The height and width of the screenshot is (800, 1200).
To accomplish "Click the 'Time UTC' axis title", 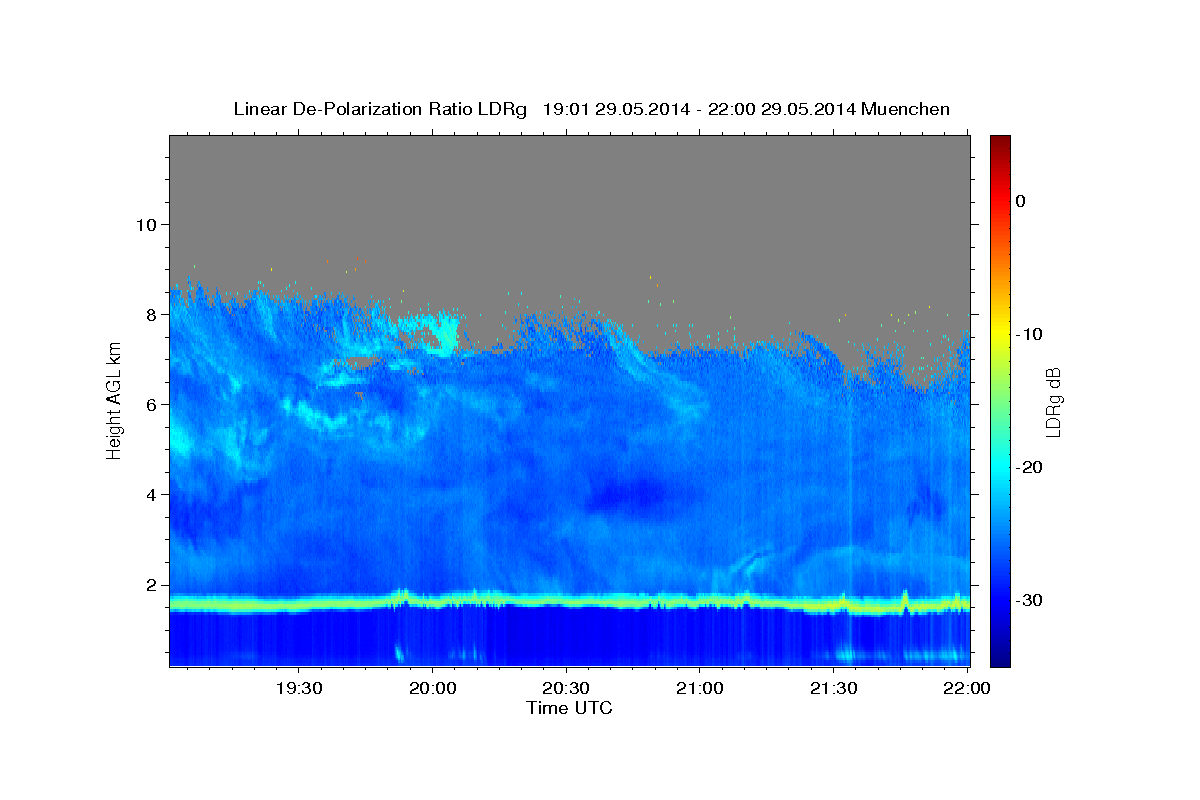I will click(x=569, y=708).
